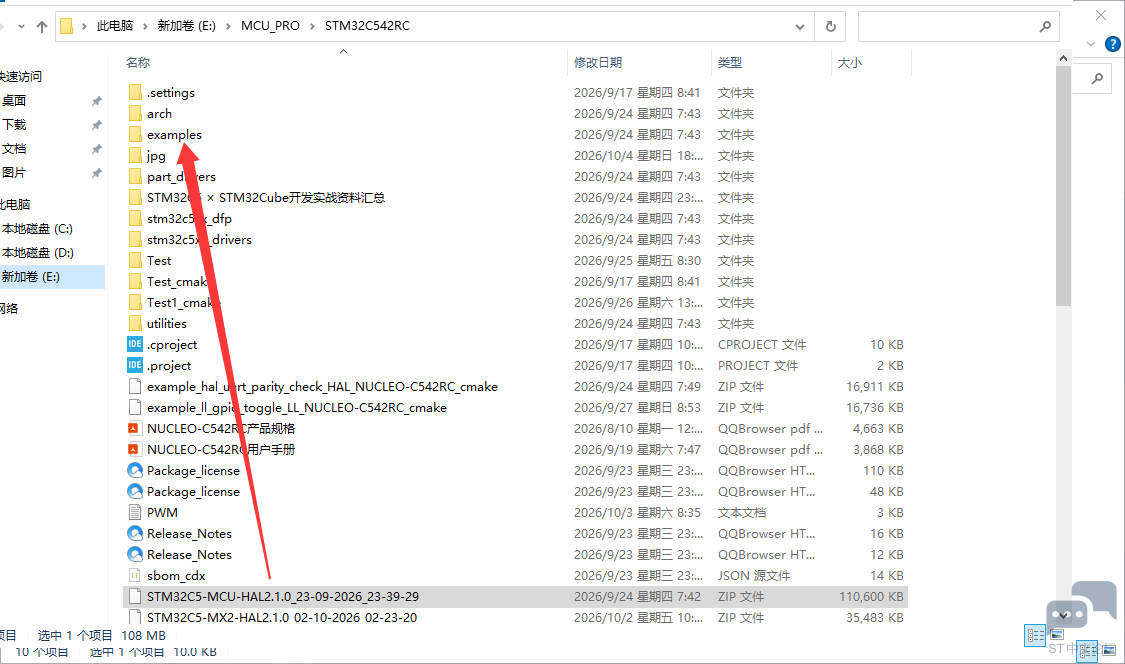Select 本地磁盘 (D:) in the sidebar
The width and height of the screenshot is (1125, 664).
(x=37, y=253)
